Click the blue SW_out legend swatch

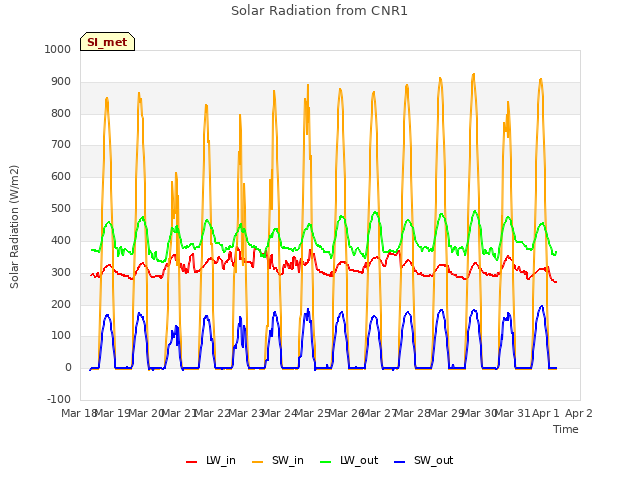point(400,462)
